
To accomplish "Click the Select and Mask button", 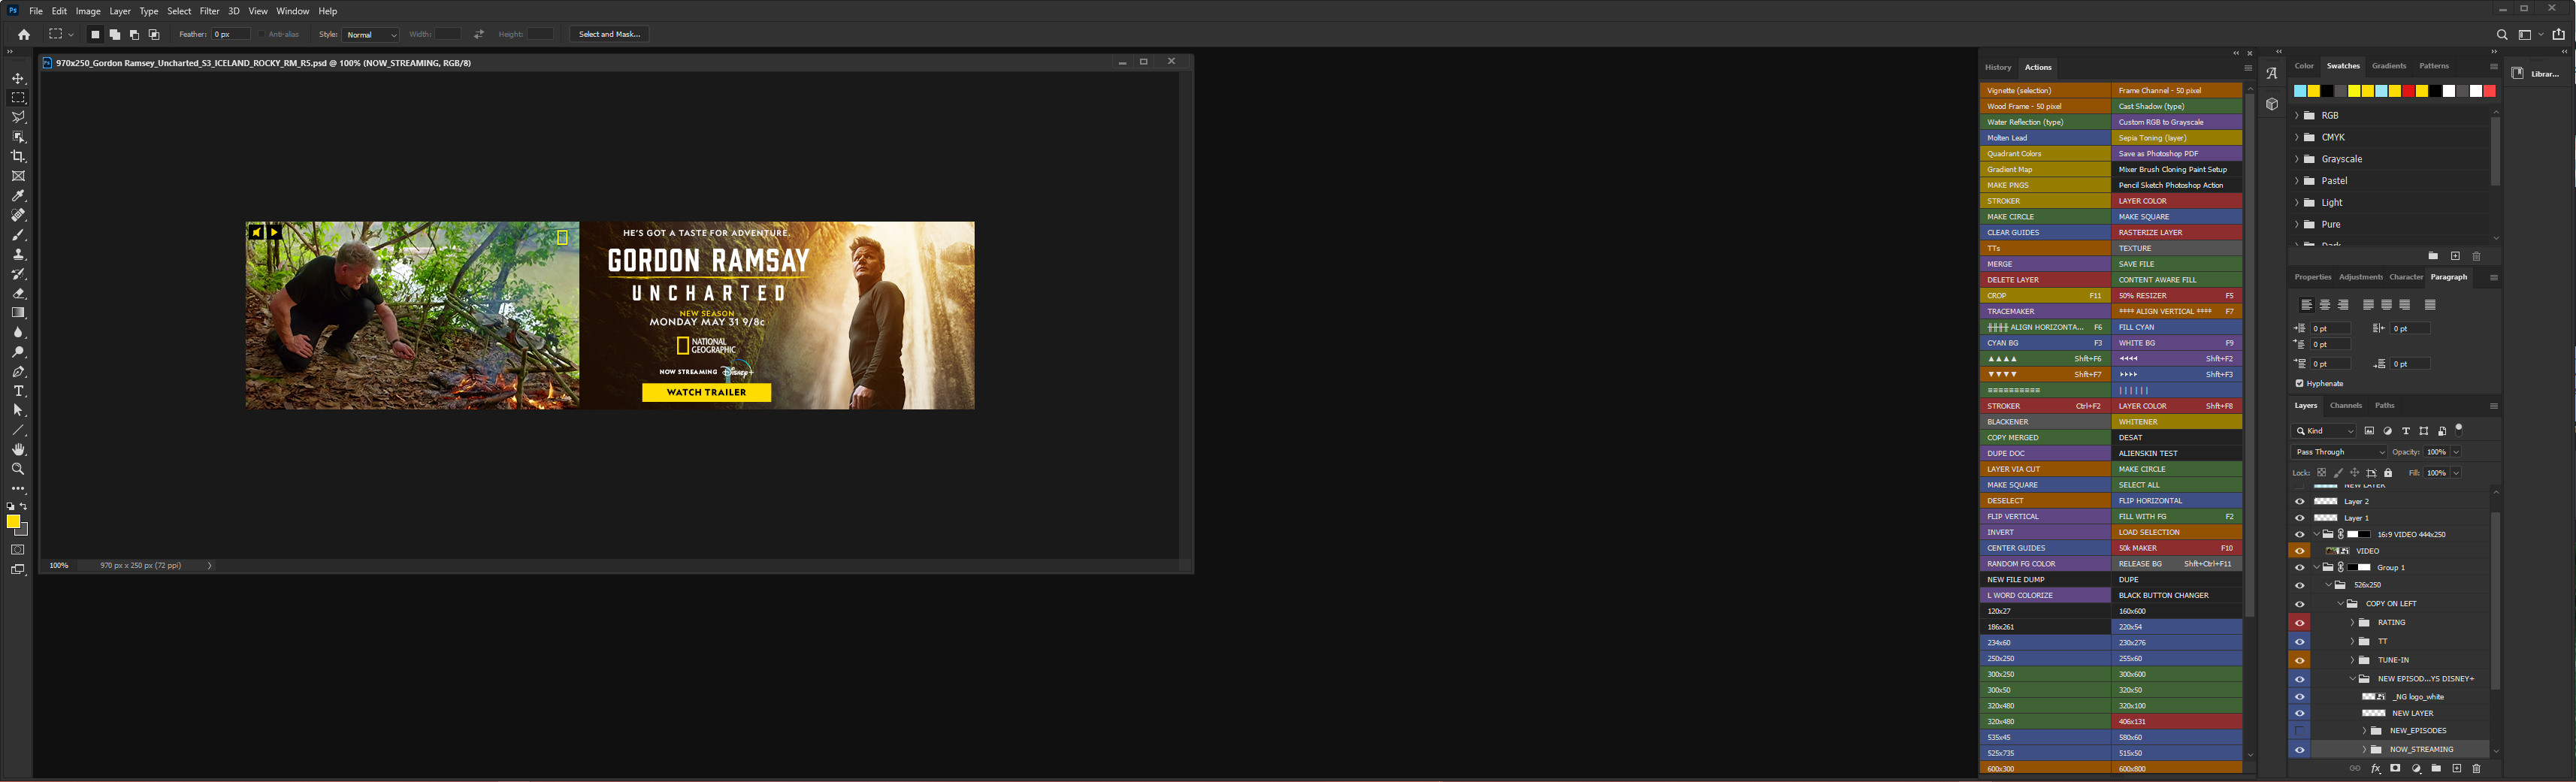I will (609, 34).
